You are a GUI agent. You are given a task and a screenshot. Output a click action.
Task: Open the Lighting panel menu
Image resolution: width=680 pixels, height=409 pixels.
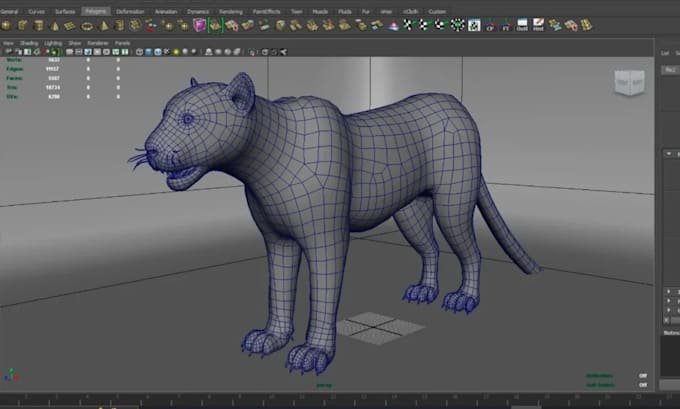coord(53,43)
